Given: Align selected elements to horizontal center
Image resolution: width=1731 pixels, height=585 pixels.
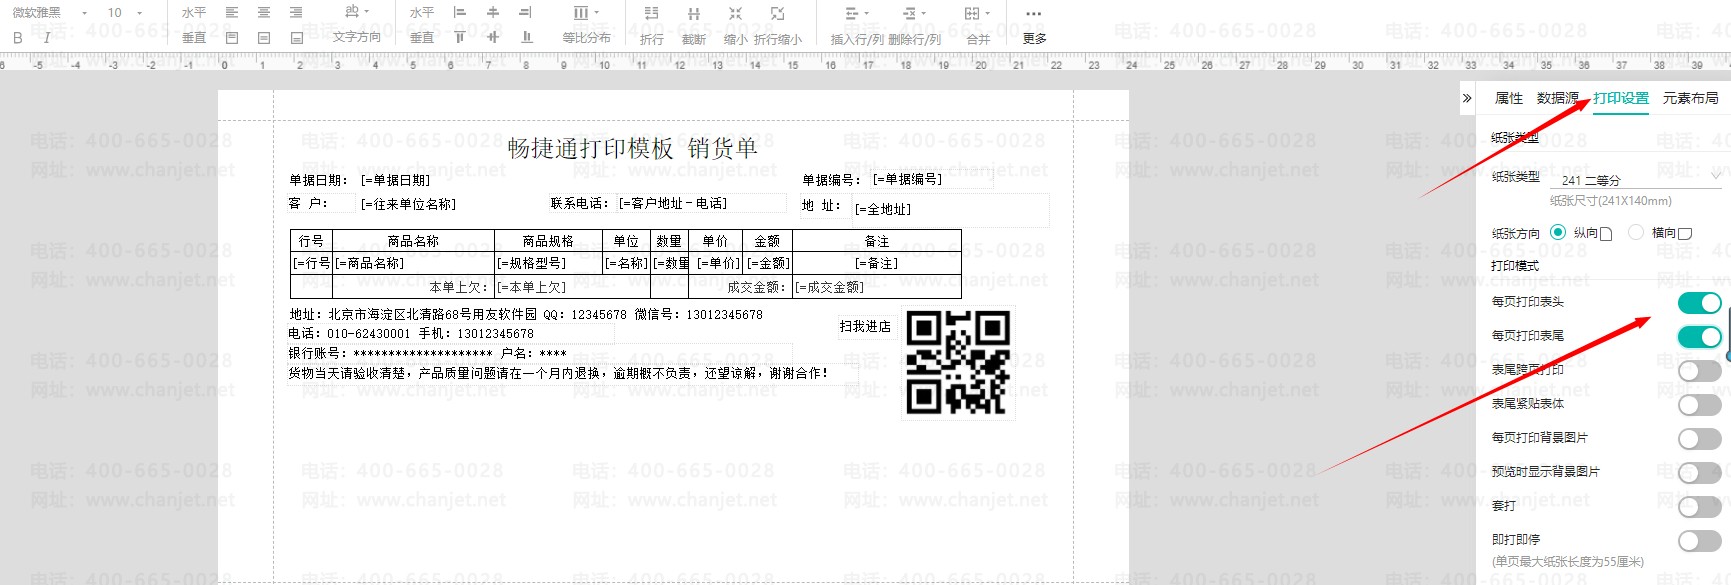Looking at the screenshot, I should click(493, 12).
